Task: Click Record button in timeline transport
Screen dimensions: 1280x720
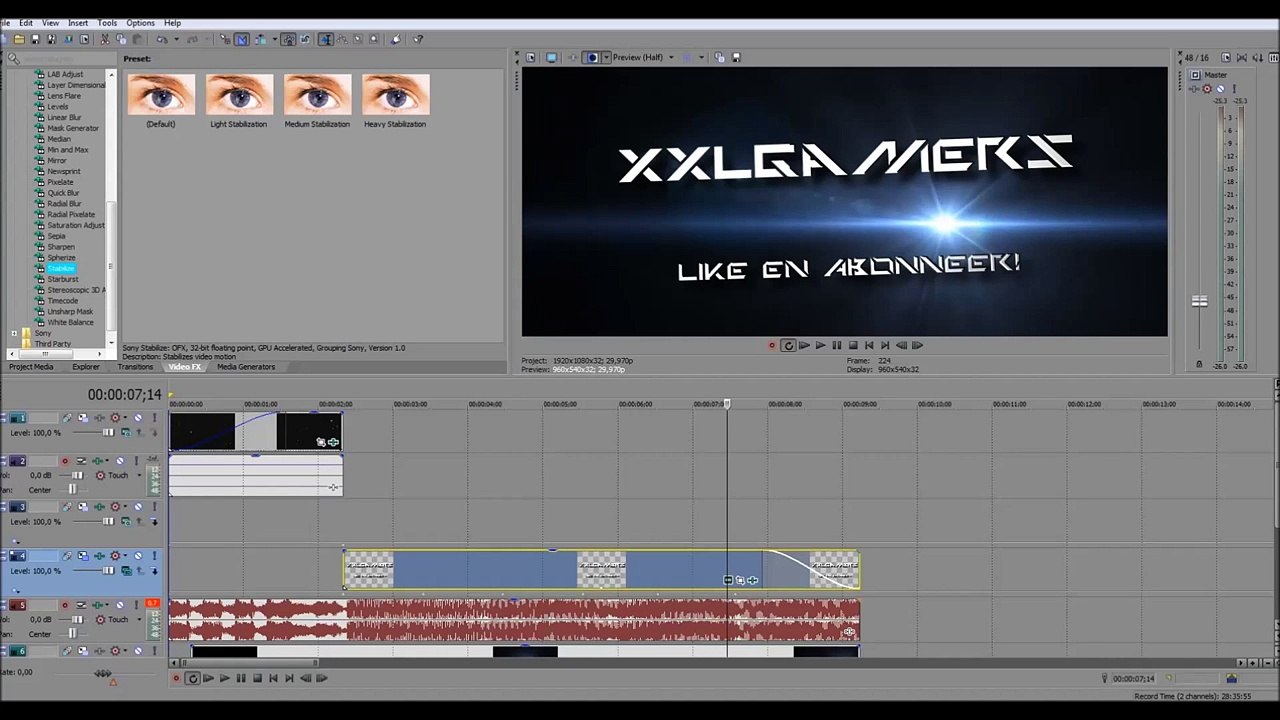Action: tap(176, 678)
